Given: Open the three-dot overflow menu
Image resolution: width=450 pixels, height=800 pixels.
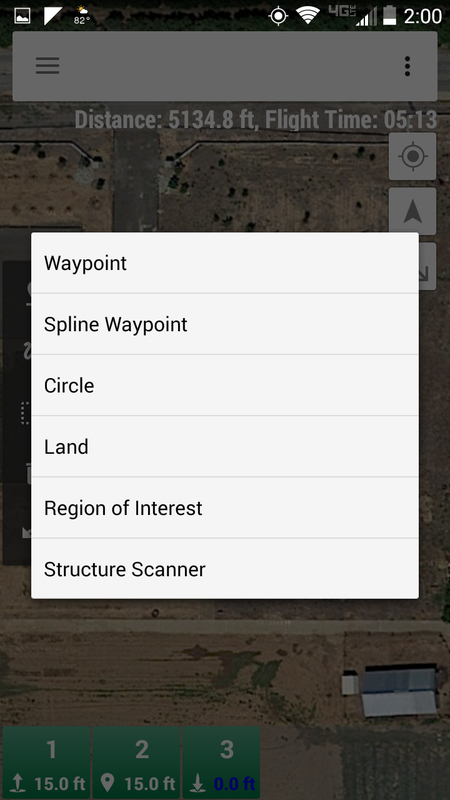Looking at the screenshot, I should tap(407, 66).
